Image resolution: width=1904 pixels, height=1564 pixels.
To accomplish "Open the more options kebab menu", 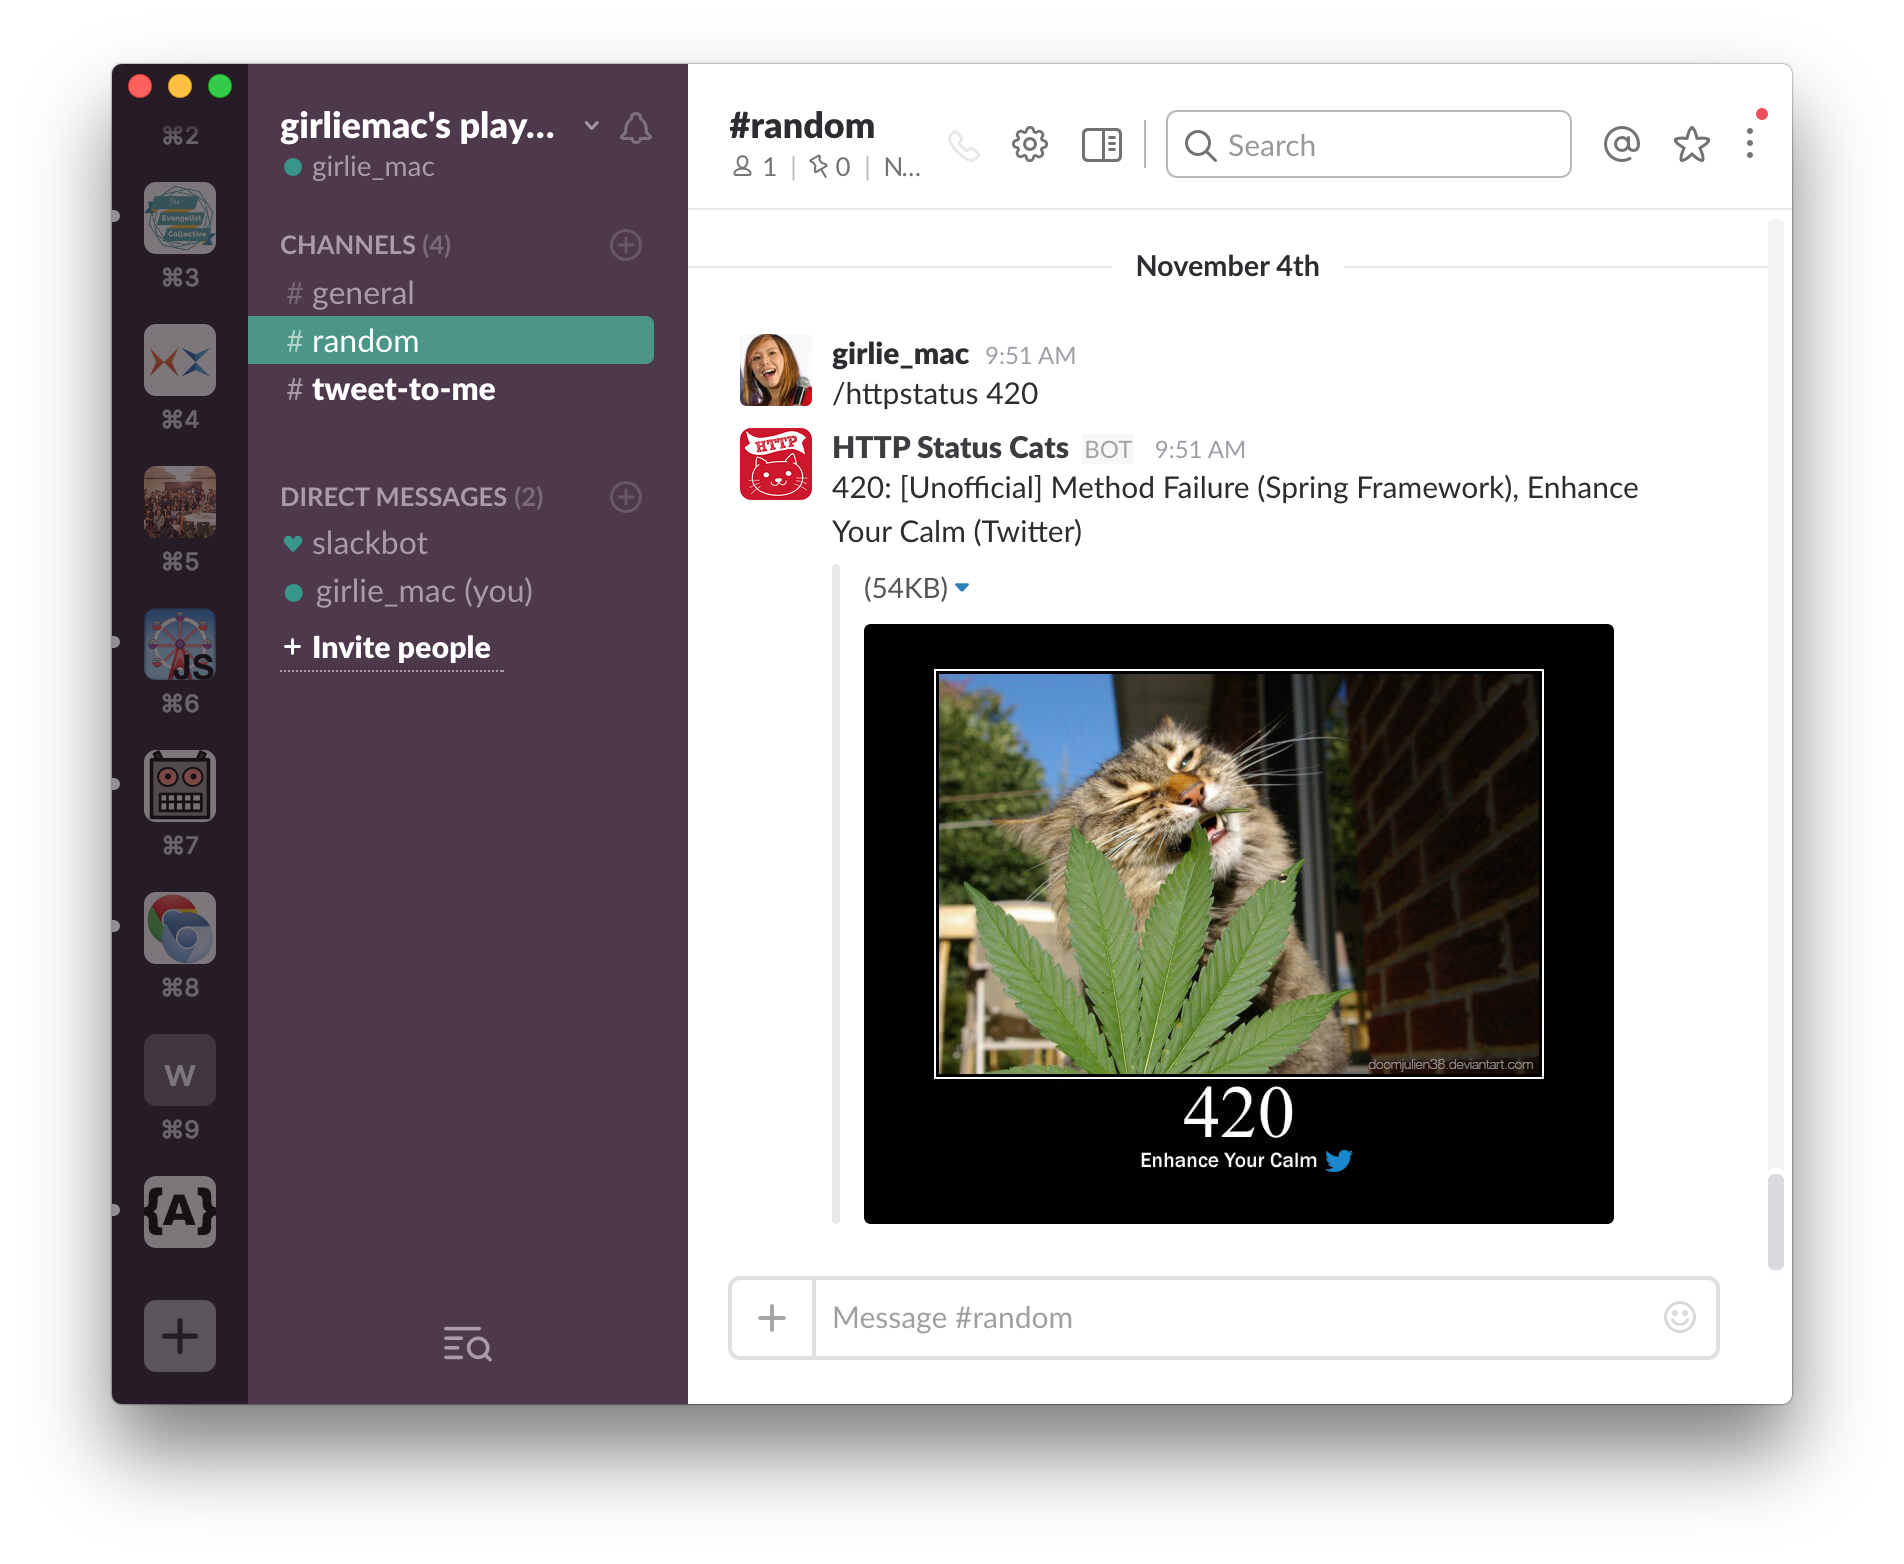I will [x=1750, y=144].
